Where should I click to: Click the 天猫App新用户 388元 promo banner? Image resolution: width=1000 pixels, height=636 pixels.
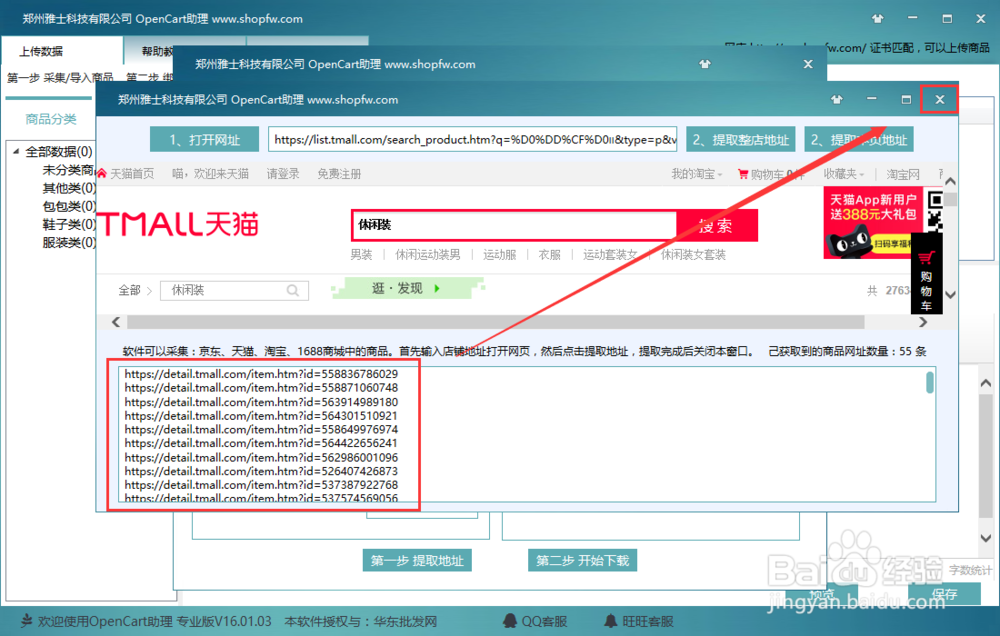click(872, 222)
